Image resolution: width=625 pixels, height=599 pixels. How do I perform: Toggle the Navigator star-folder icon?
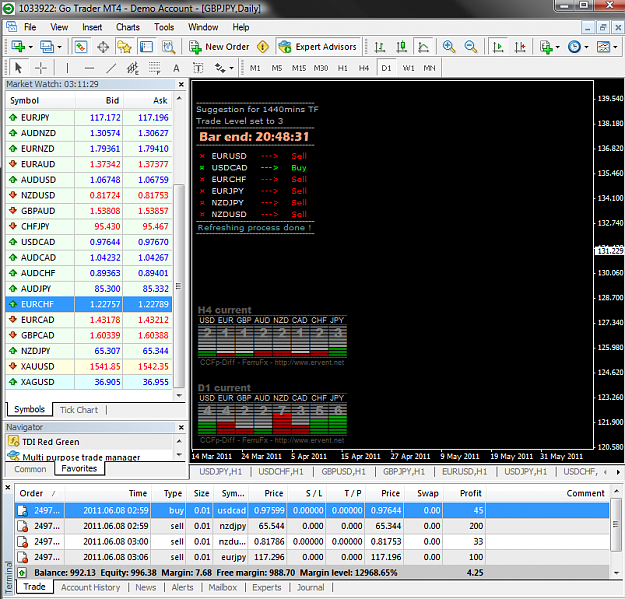click(x=124, y=47)
